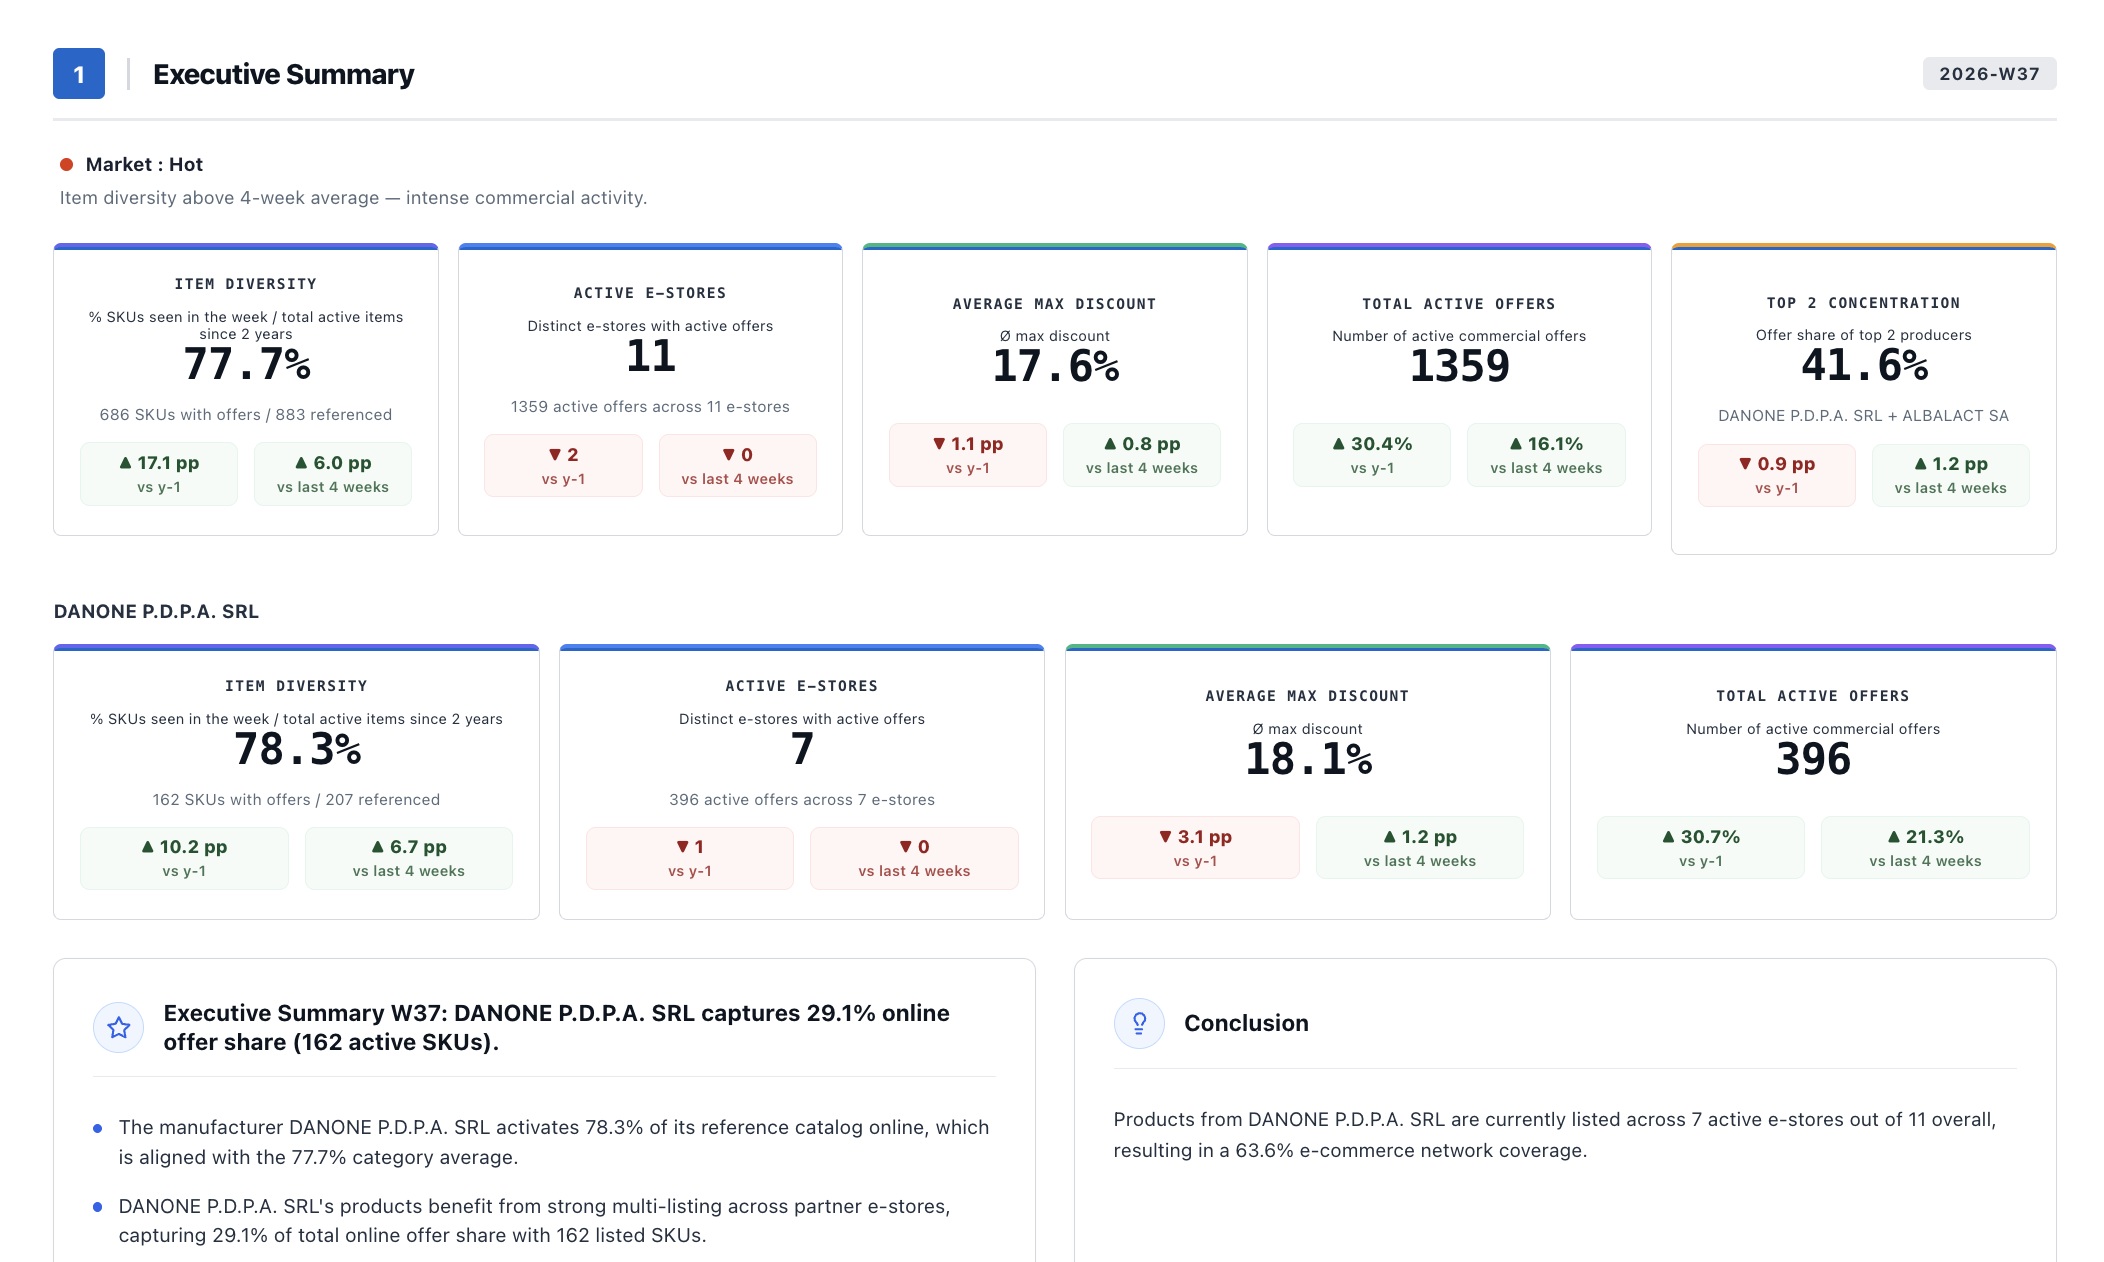Click the 78.3% Danone item diversity value
The height and width of the screenshot is (1262, 2104).
[x=297, y=749]
